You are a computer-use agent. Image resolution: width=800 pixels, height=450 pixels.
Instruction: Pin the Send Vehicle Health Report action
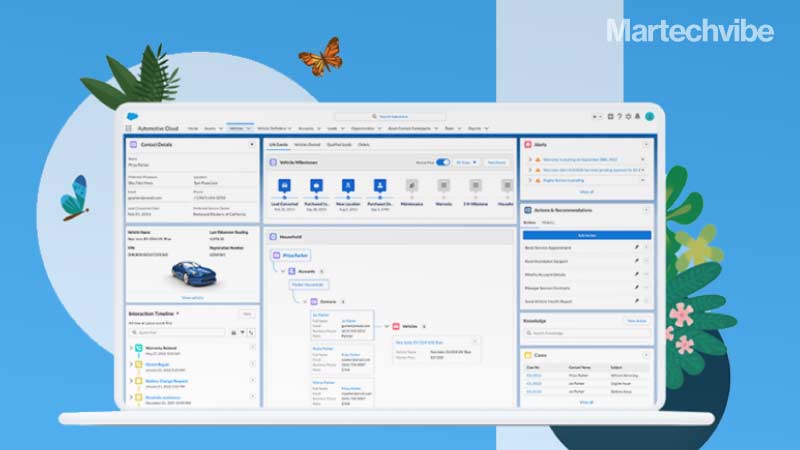click(x=637, y=301)
